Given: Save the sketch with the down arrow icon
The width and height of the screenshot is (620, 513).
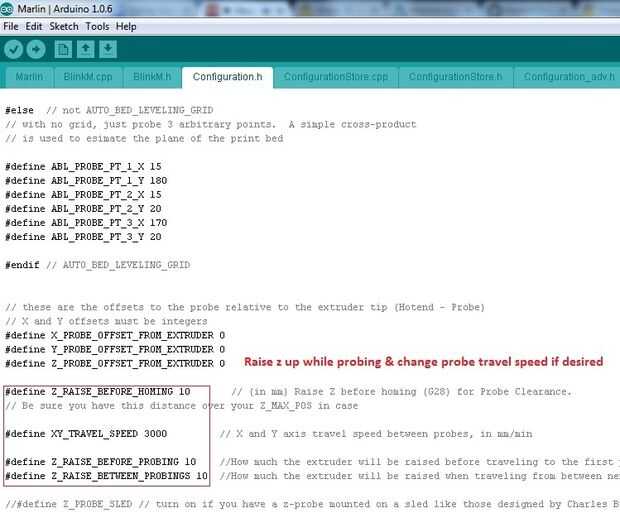Looking at the screenshot, I should [x=108, y=49].
